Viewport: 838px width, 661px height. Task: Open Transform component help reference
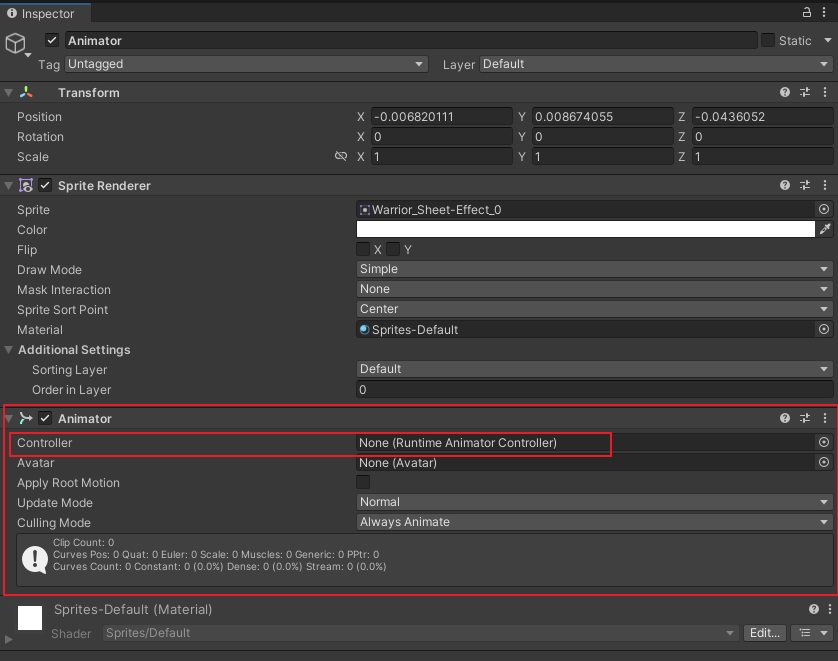tap(785, 92)
